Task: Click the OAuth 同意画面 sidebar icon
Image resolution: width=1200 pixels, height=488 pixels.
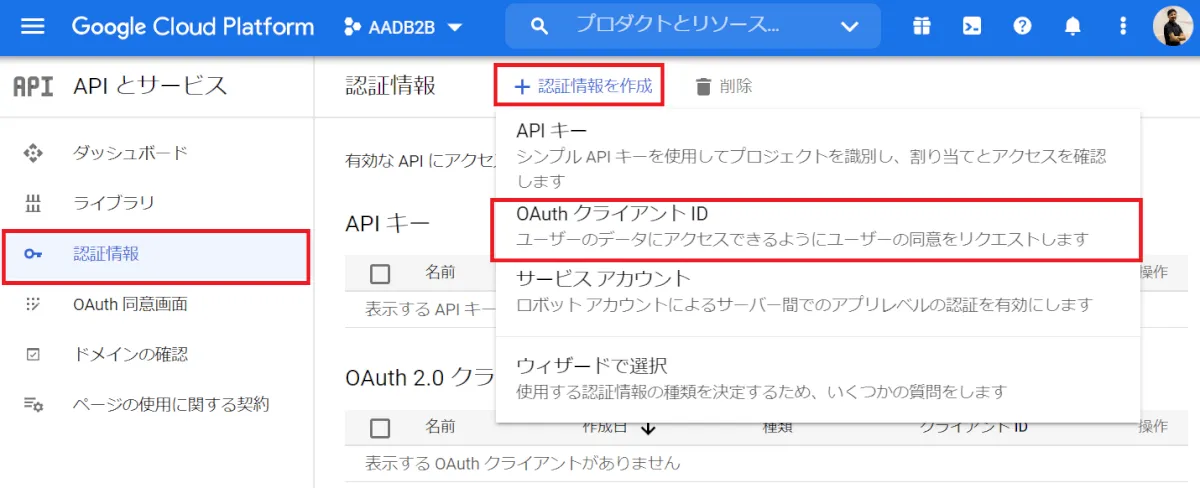Action: 33,304
